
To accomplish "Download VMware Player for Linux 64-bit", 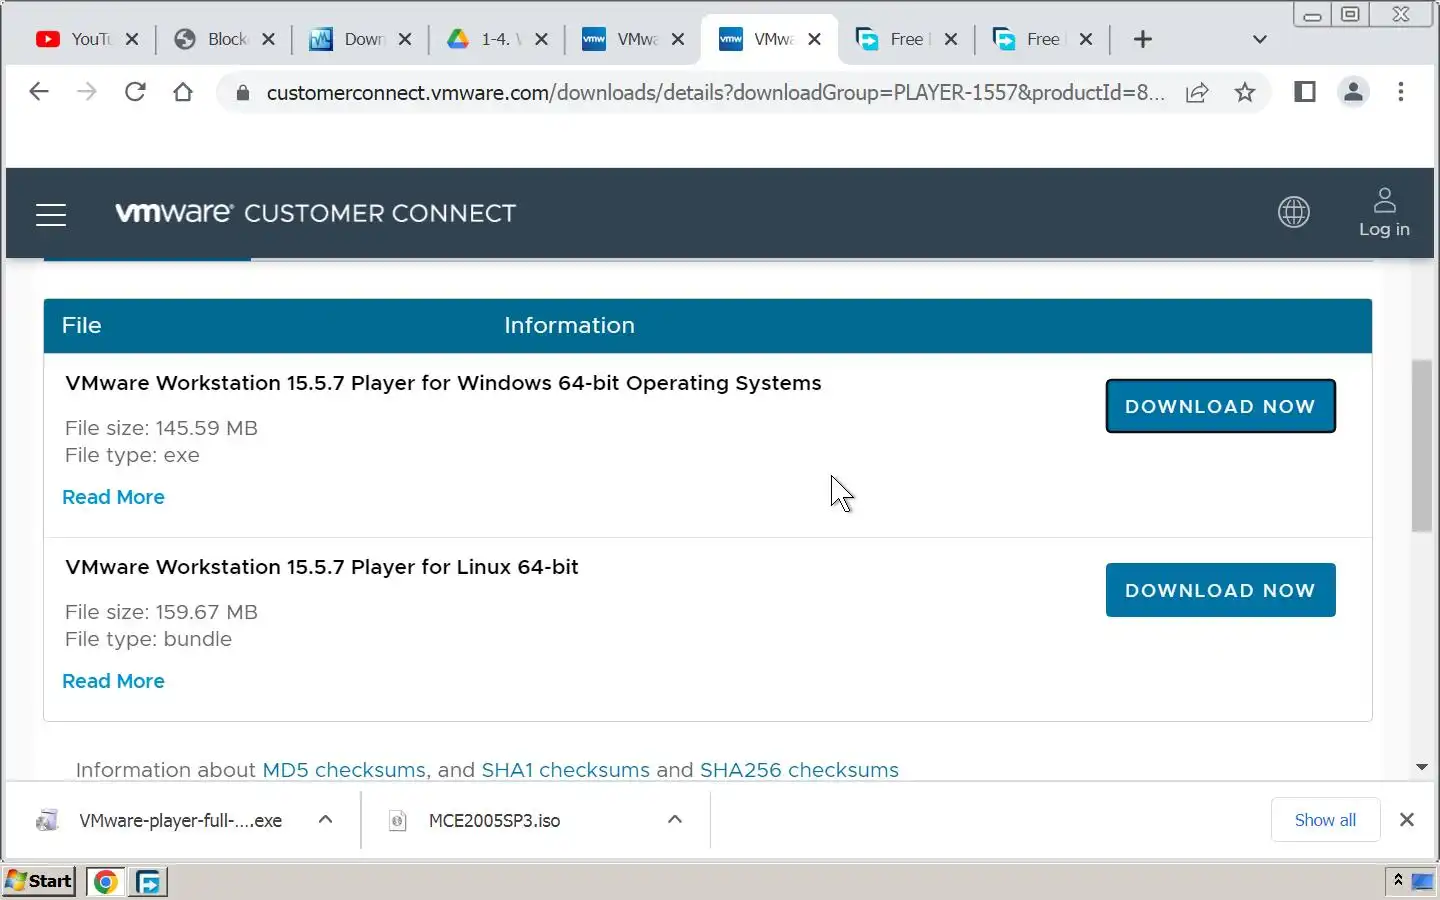I will 1220,590.
